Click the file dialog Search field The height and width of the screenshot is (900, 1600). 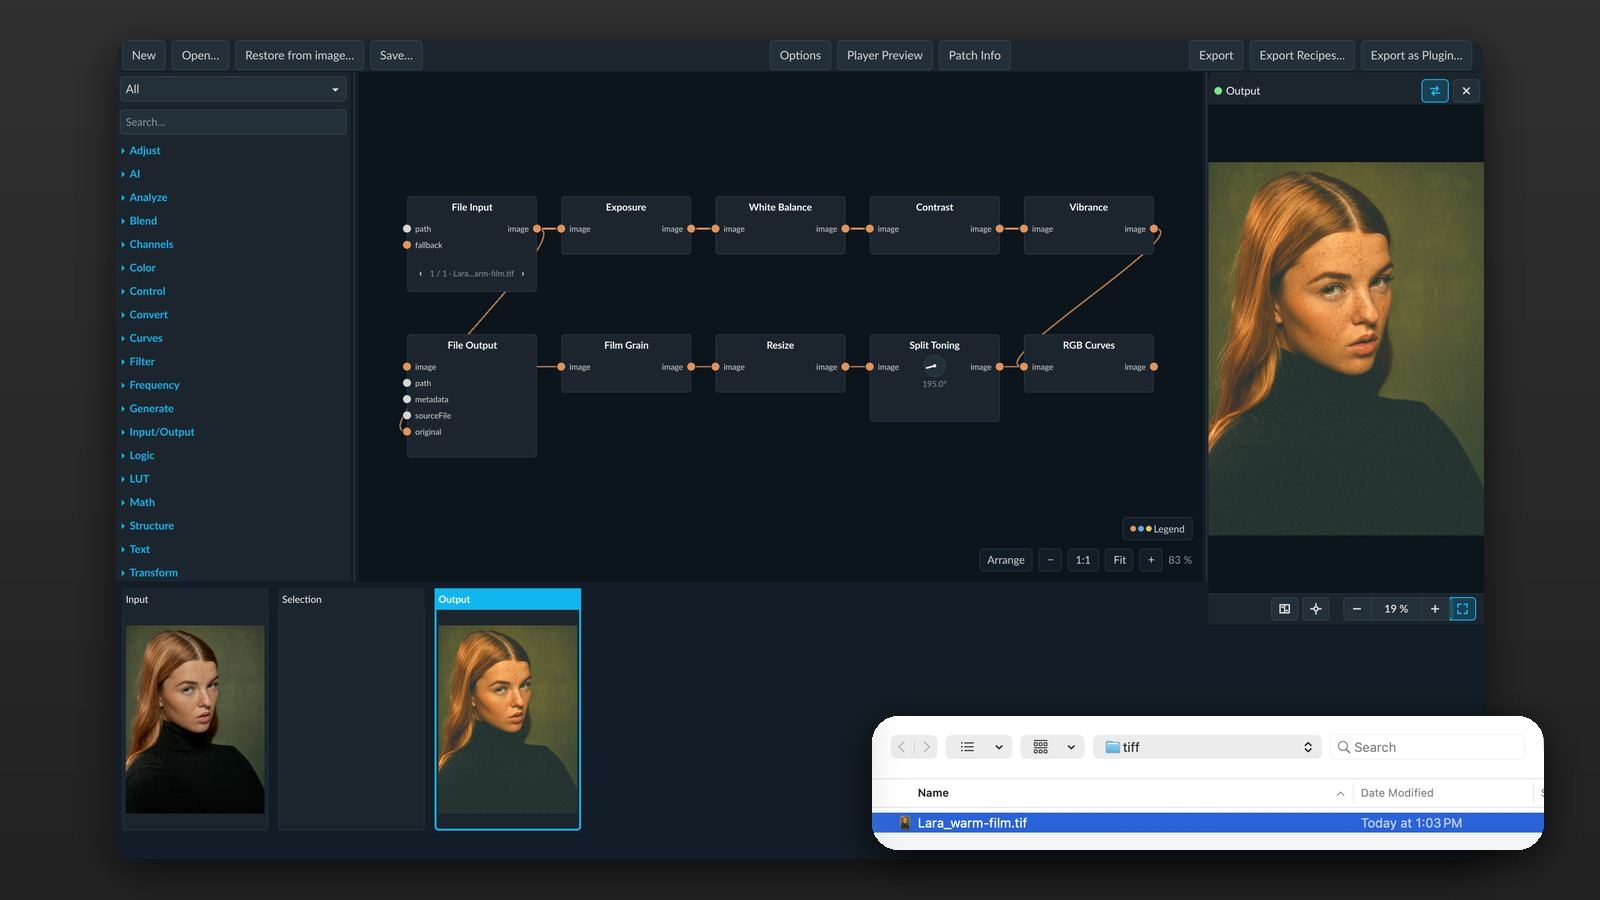pyautogui.click(x=1428, y=747)
